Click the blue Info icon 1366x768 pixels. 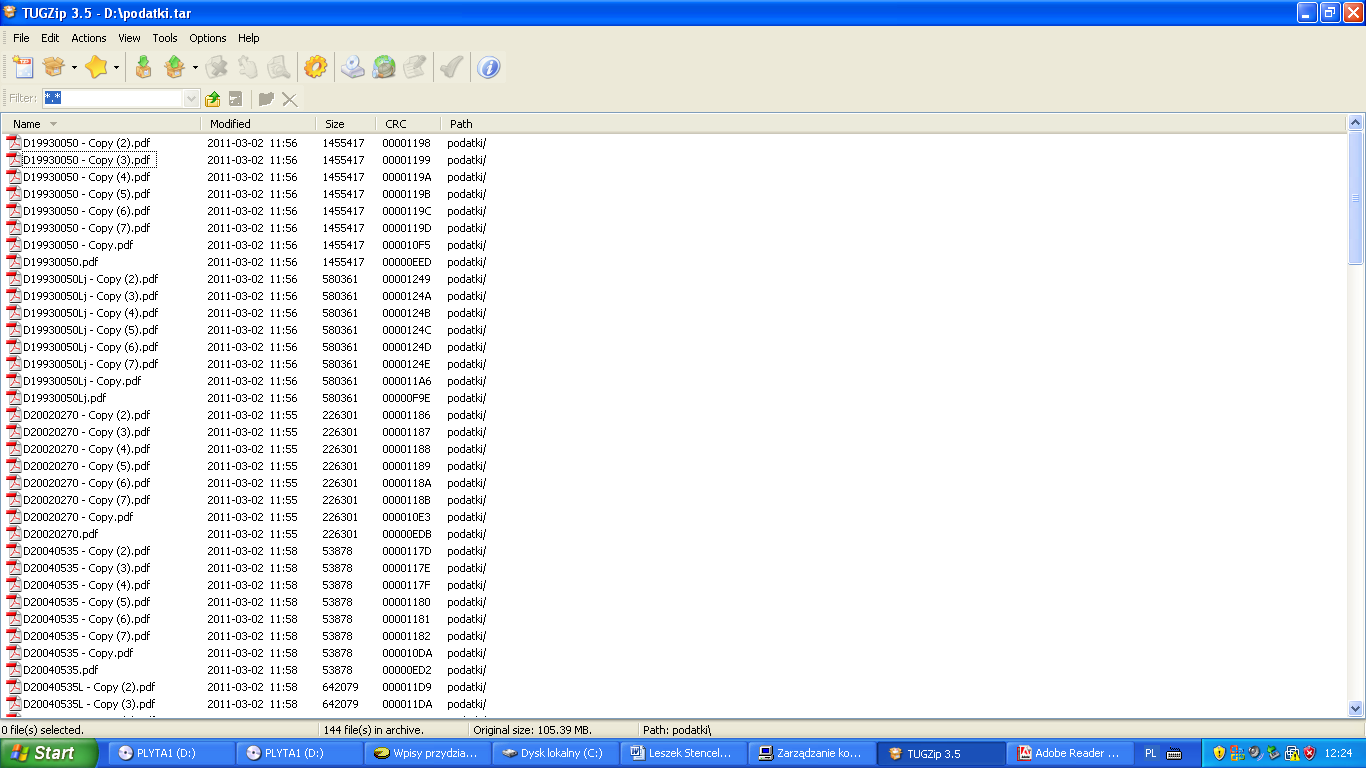tap(488, 67)
